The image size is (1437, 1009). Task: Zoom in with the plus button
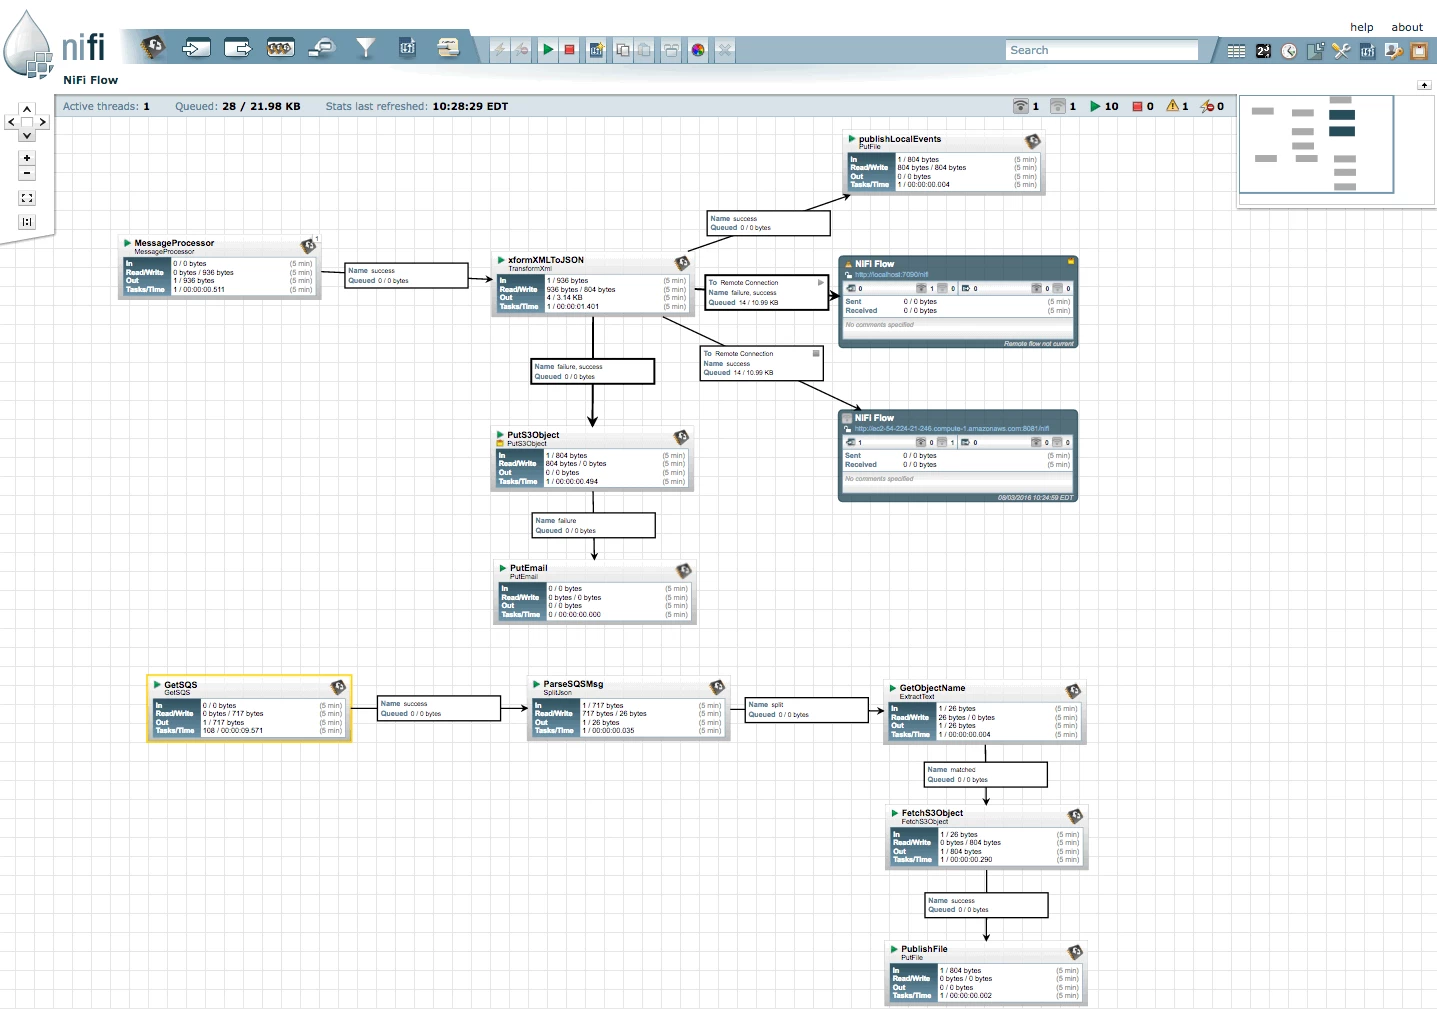(x=27, y=158)
